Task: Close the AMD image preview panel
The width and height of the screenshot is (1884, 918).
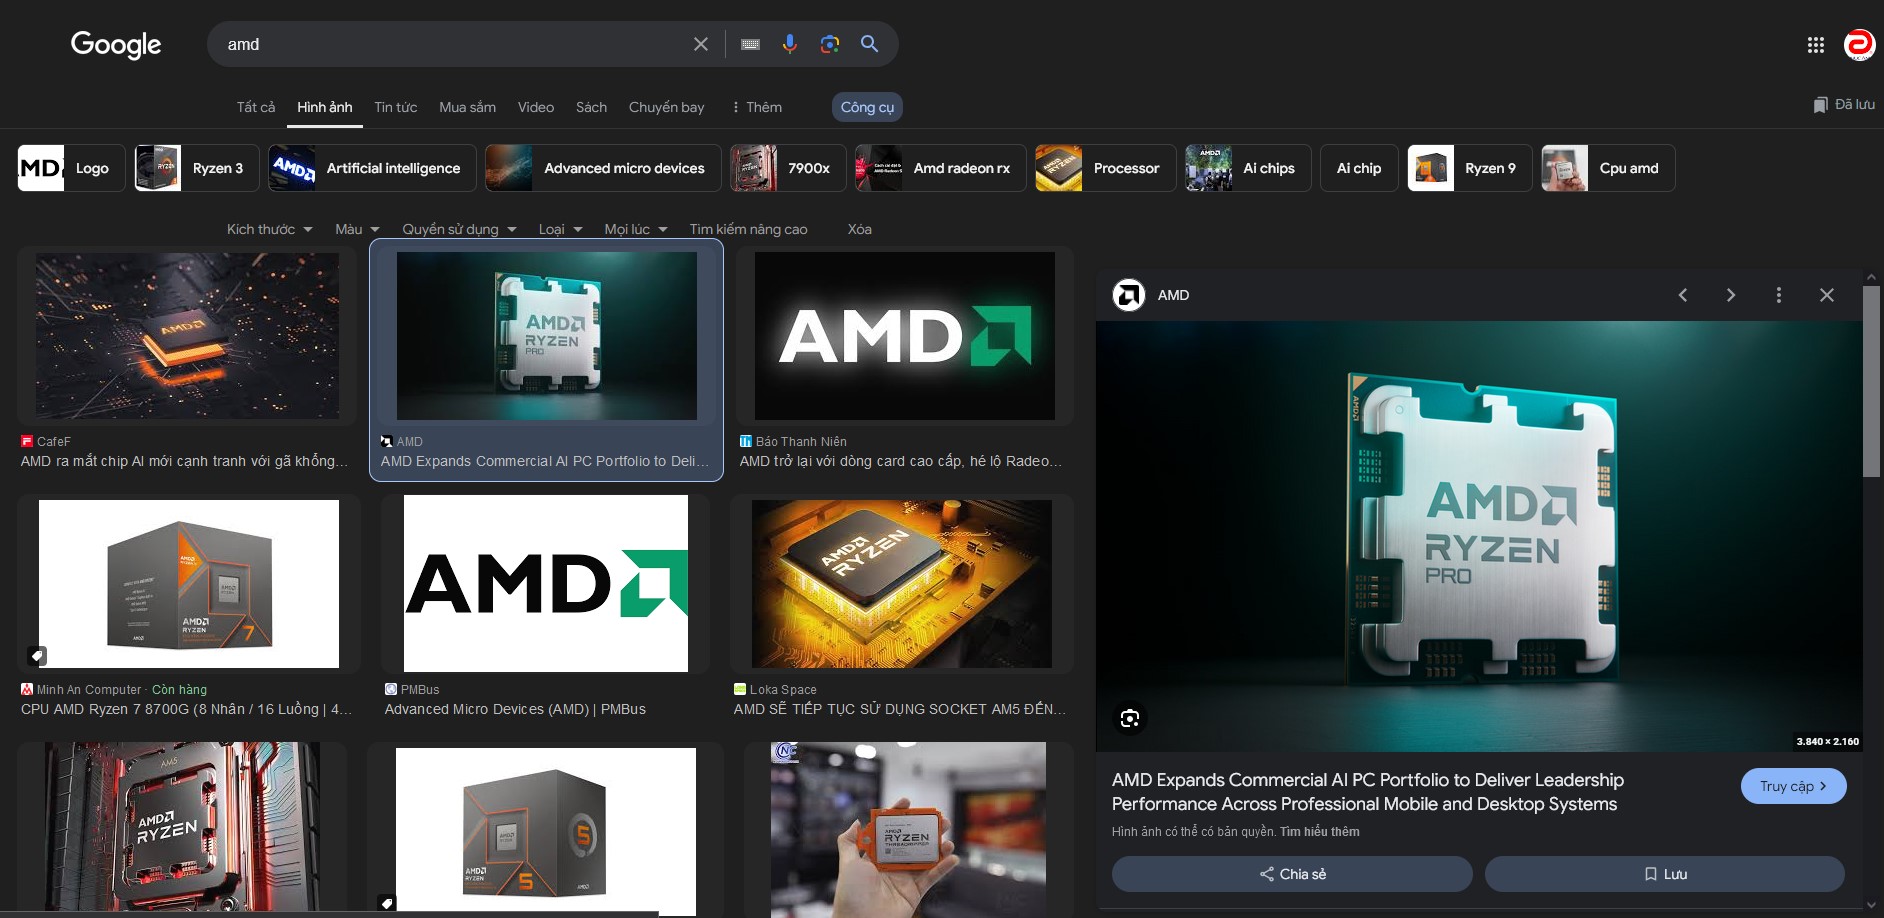Action: point(1827,295)
